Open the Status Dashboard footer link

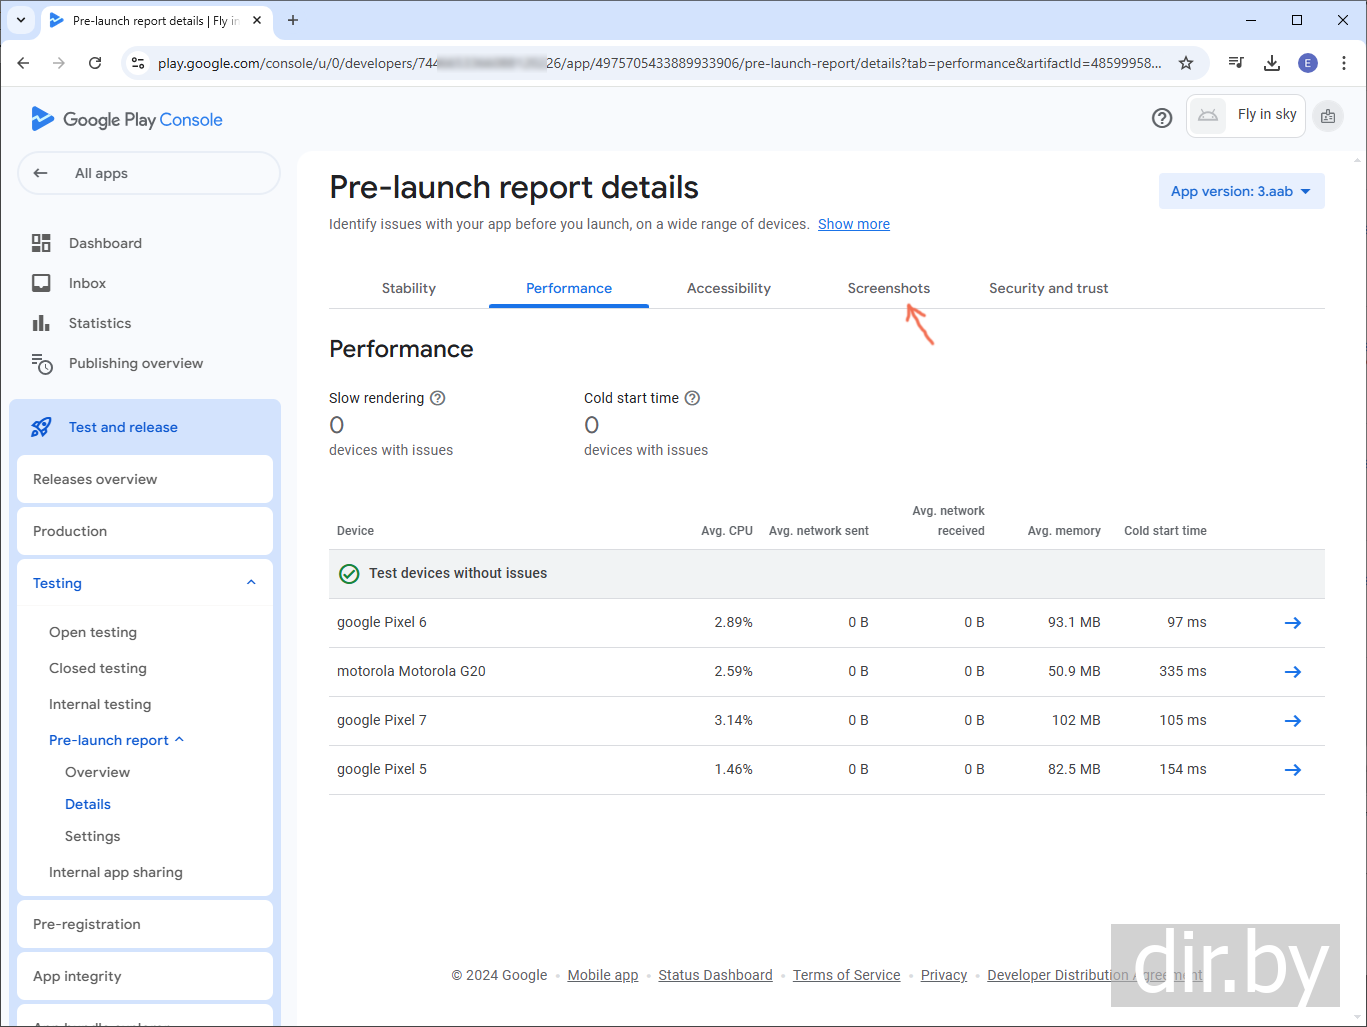click(x=715, y=975)
